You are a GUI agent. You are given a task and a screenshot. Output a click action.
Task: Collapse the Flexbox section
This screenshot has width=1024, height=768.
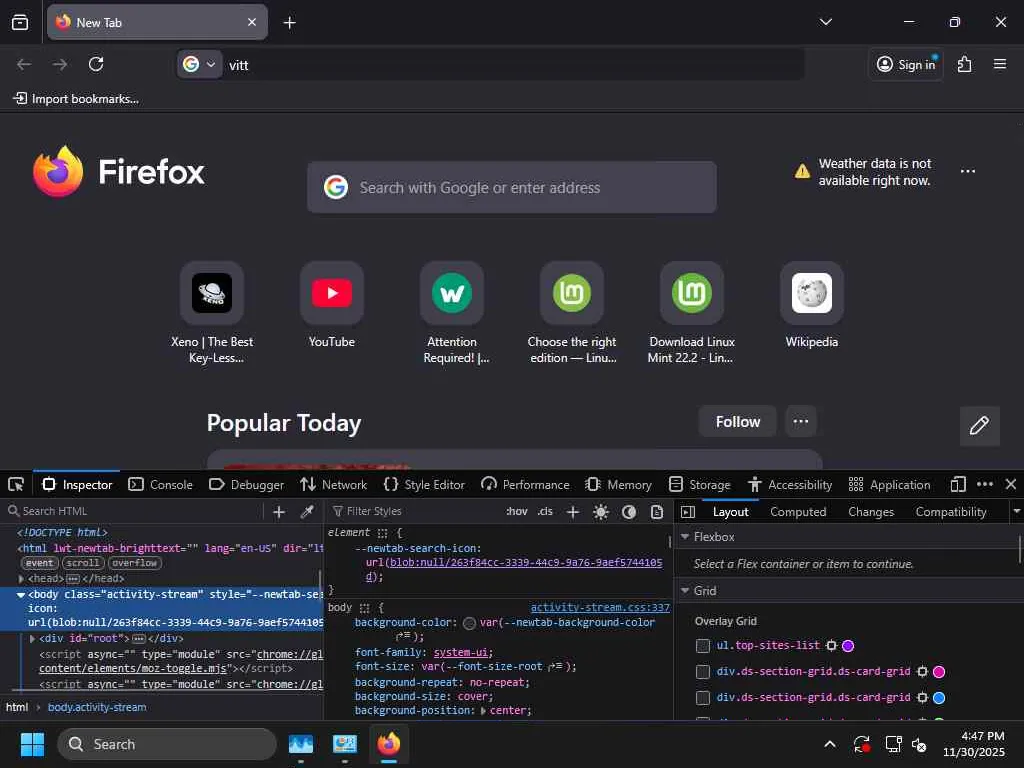point(685,537)
